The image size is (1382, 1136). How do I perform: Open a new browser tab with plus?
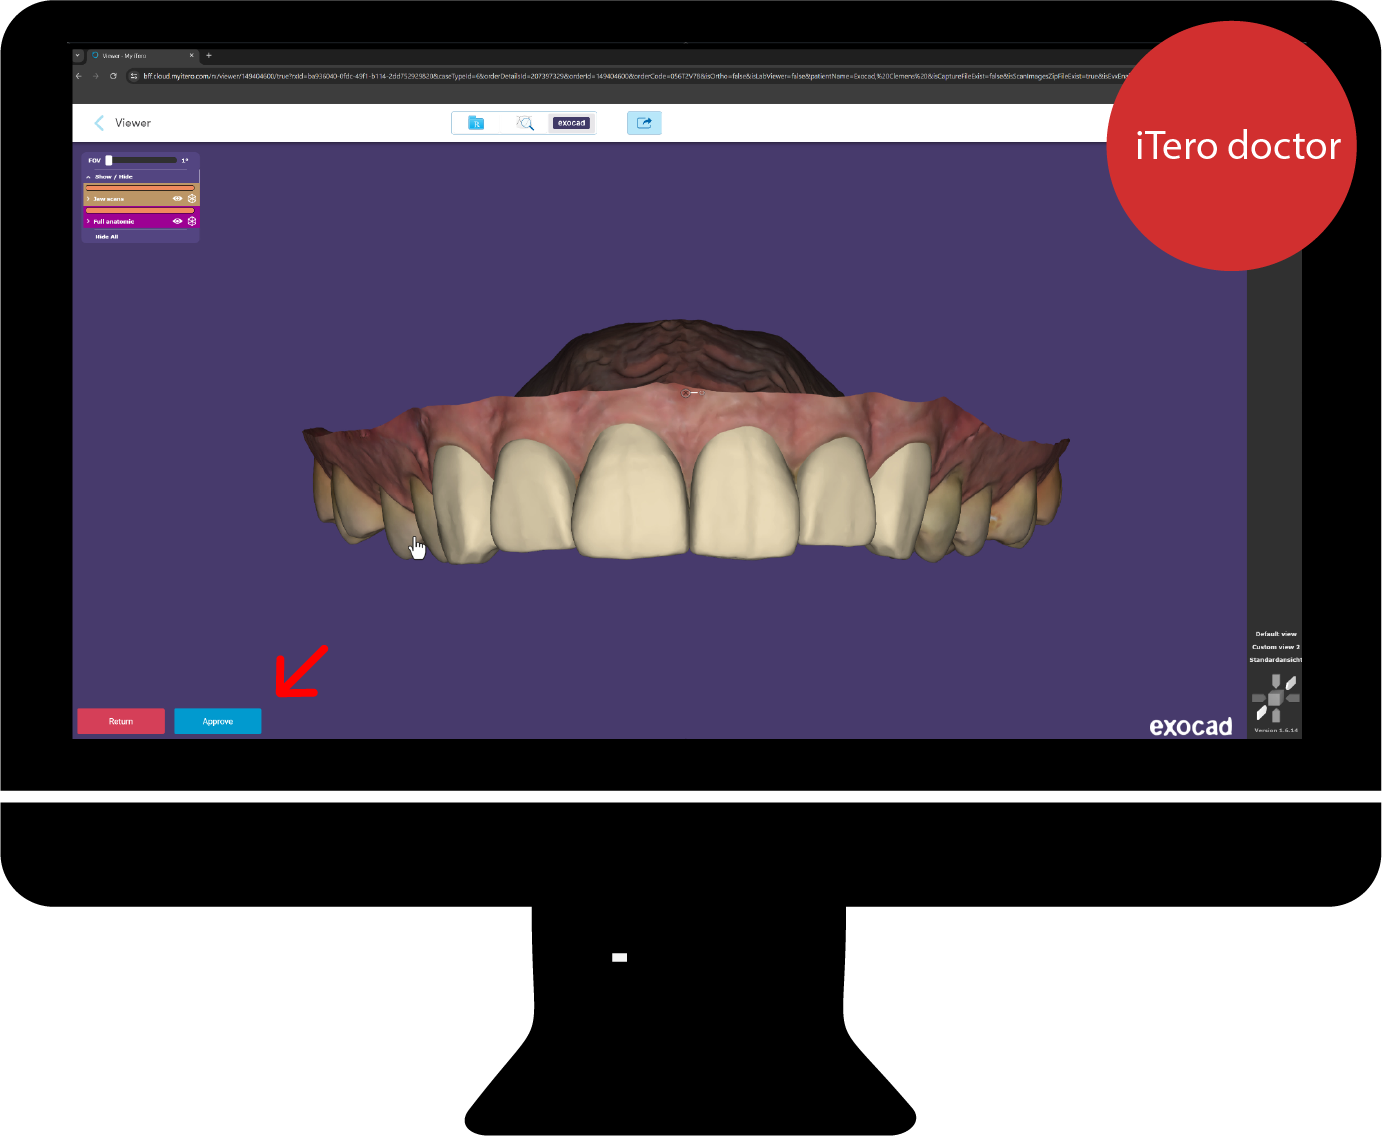(x=209, y=56)
